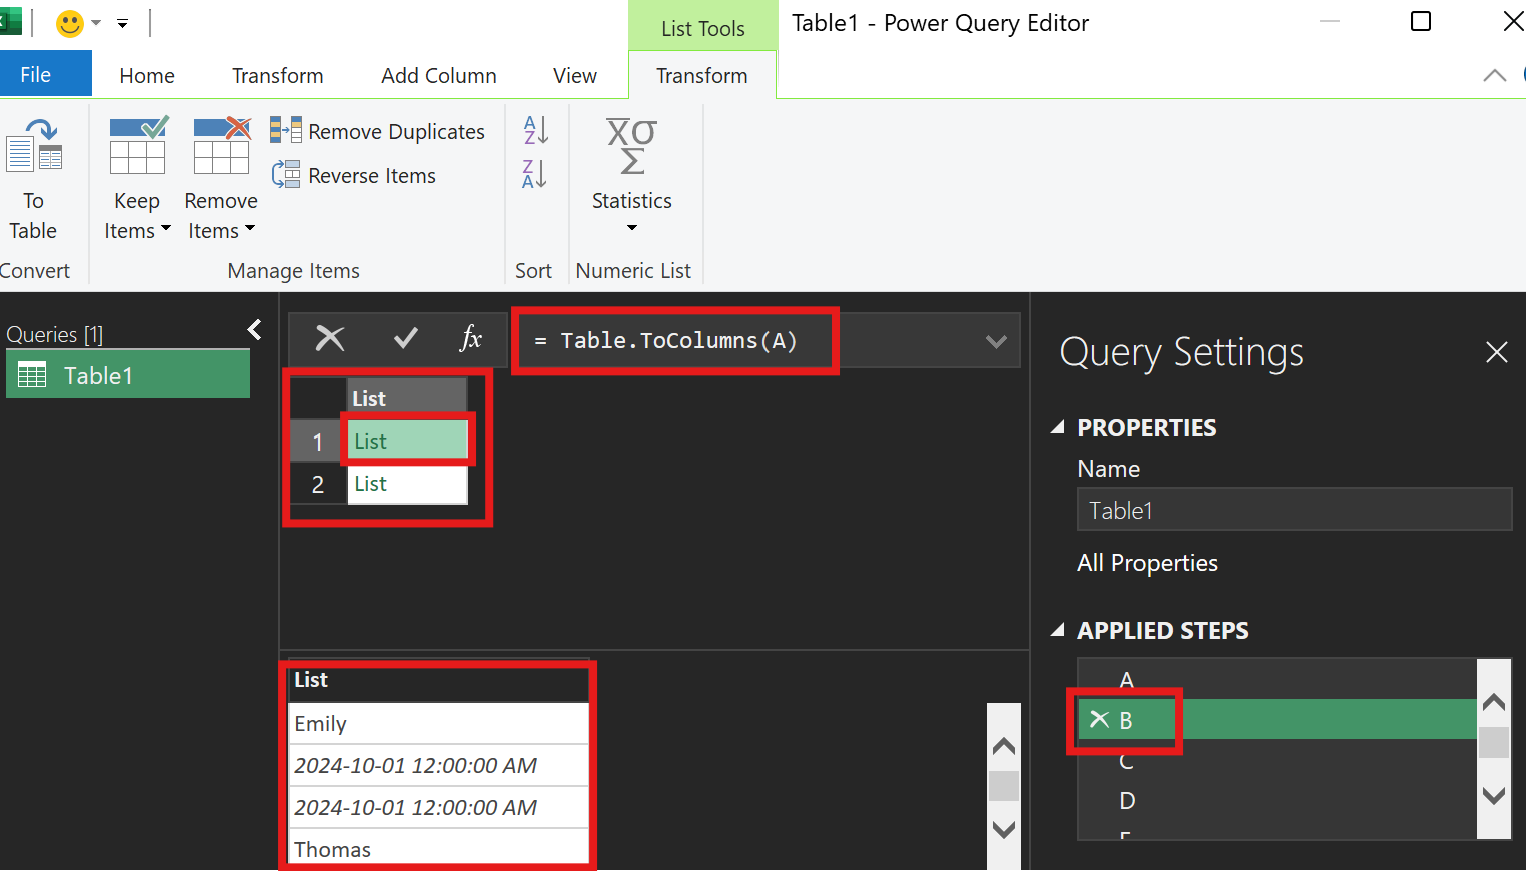Open the File menu tab
1526x871 pixels.
(x=36, y=74)
